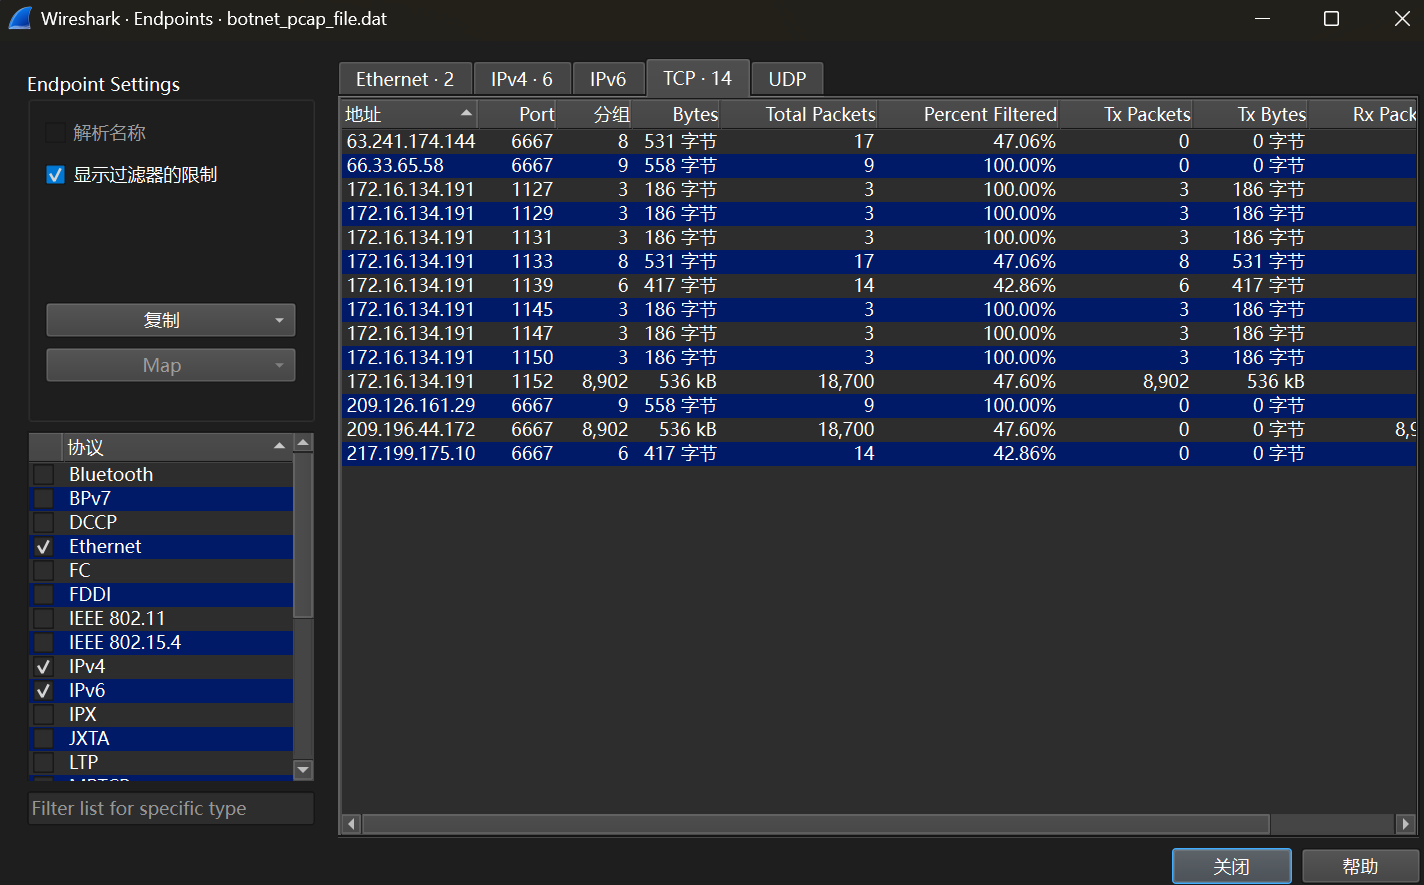
Task: Click the table horizontal scroll left arrow
Action: [351, 824]
